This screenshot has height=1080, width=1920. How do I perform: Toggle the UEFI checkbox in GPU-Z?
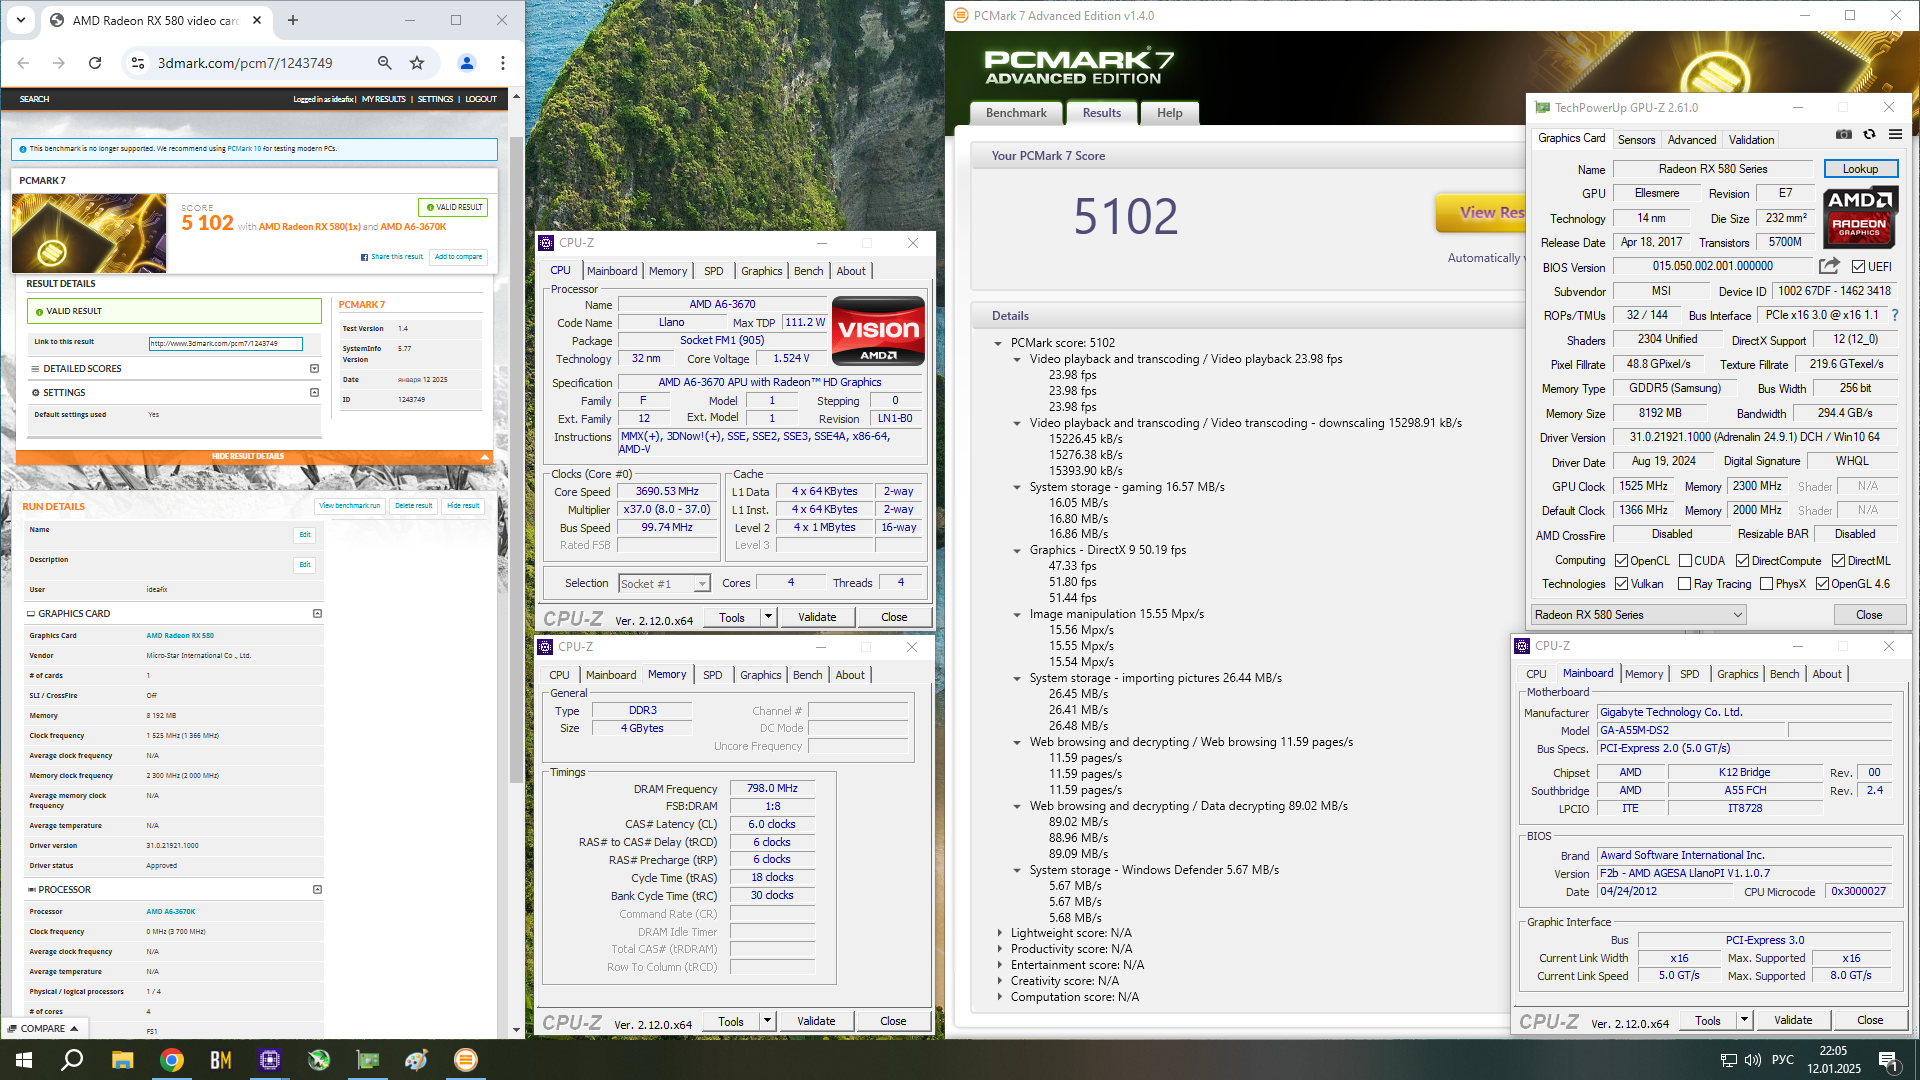[1858, 267]
